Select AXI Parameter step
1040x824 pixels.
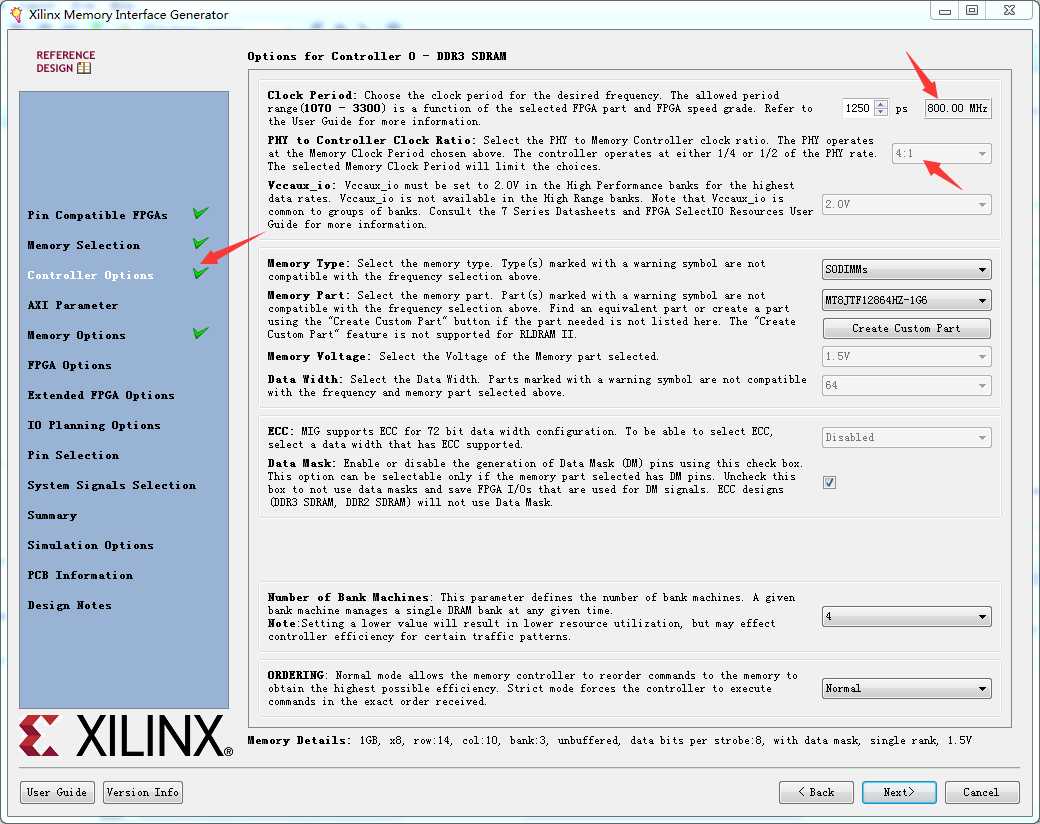(x=73, y=305)
